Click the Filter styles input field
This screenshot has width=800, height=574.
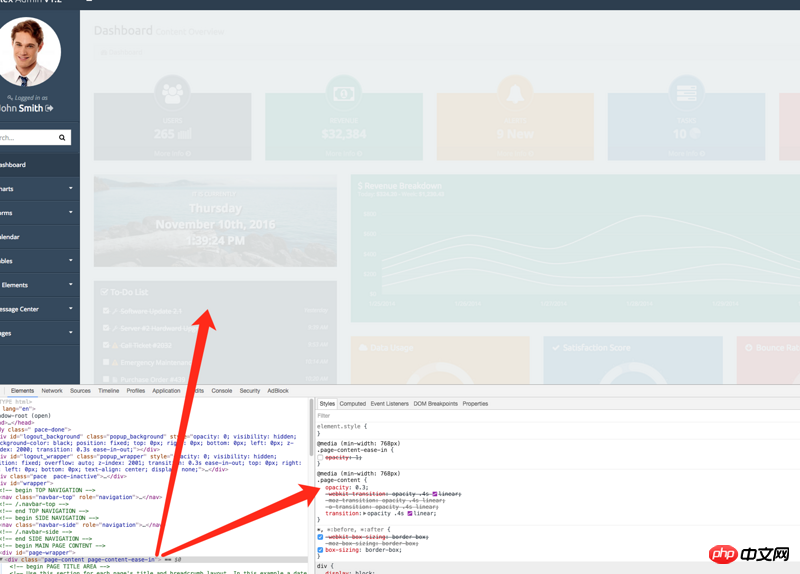[400, 415]
